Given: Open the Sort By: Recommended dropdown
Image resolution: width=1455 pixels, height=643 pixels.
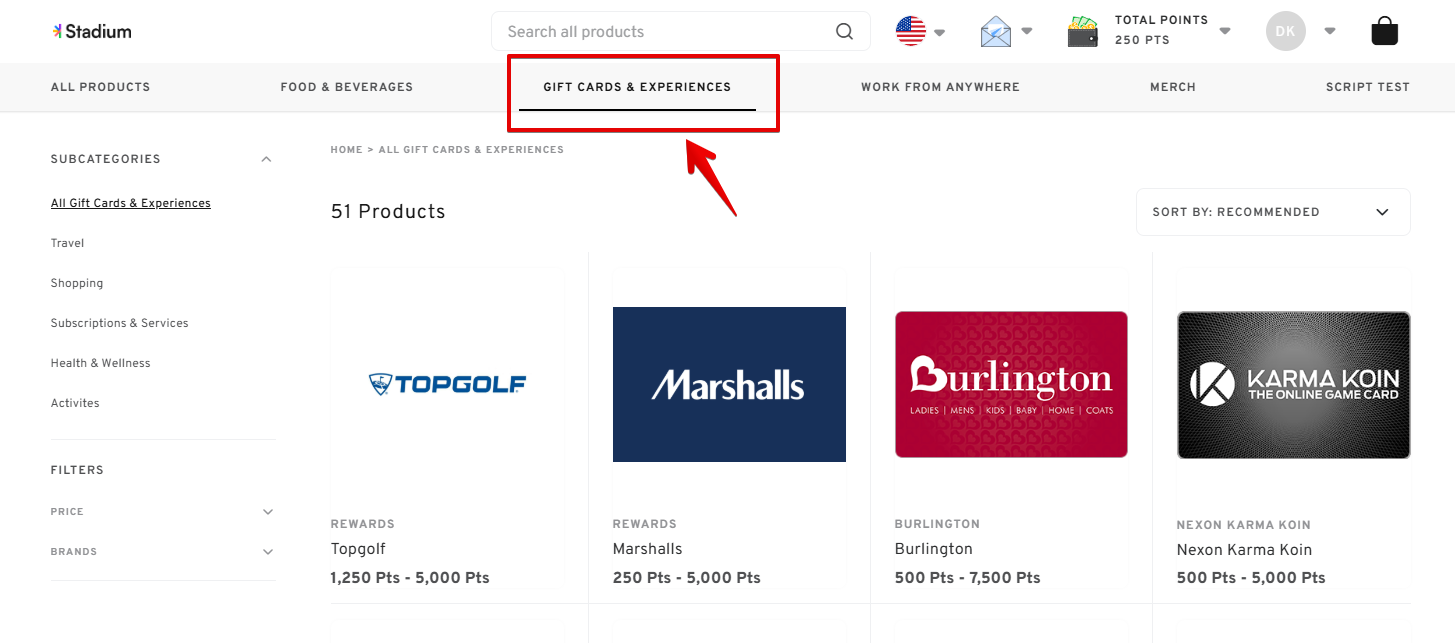Looking at the screenshot, I should coord(1273,212).
